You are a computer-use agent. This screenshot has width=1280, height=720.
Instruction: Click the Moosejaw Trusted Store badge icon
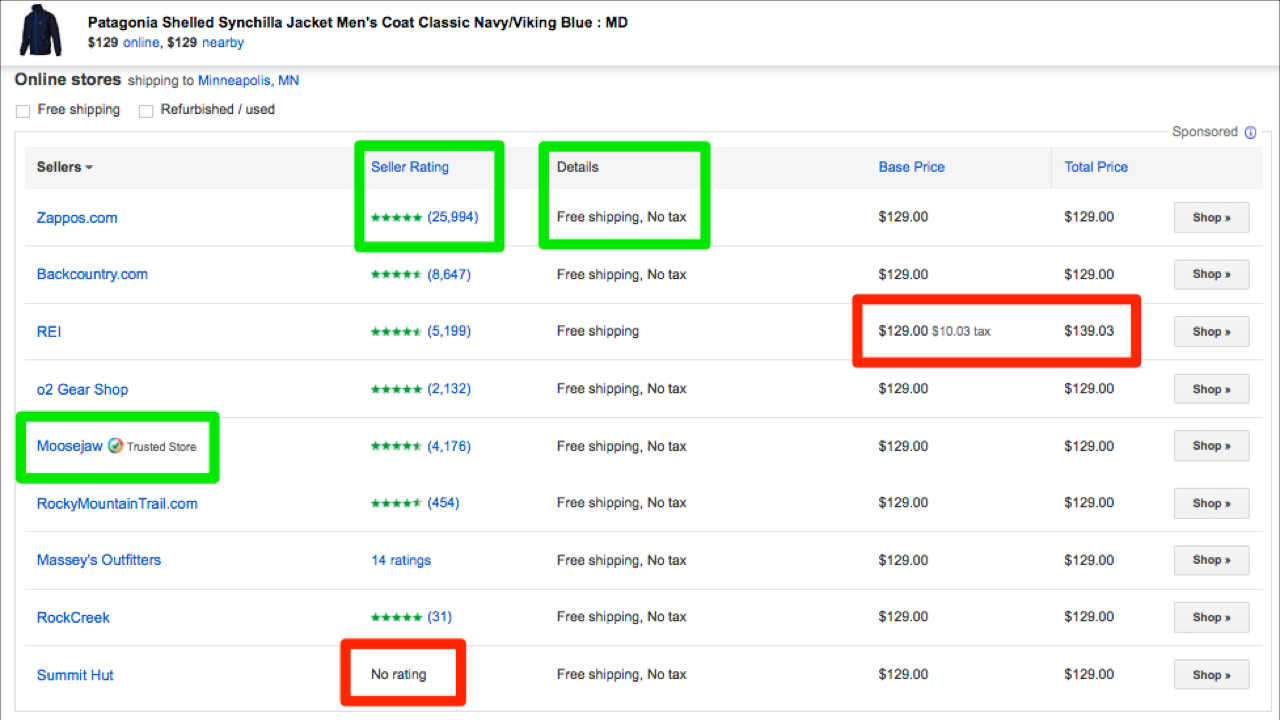point(115,446)
